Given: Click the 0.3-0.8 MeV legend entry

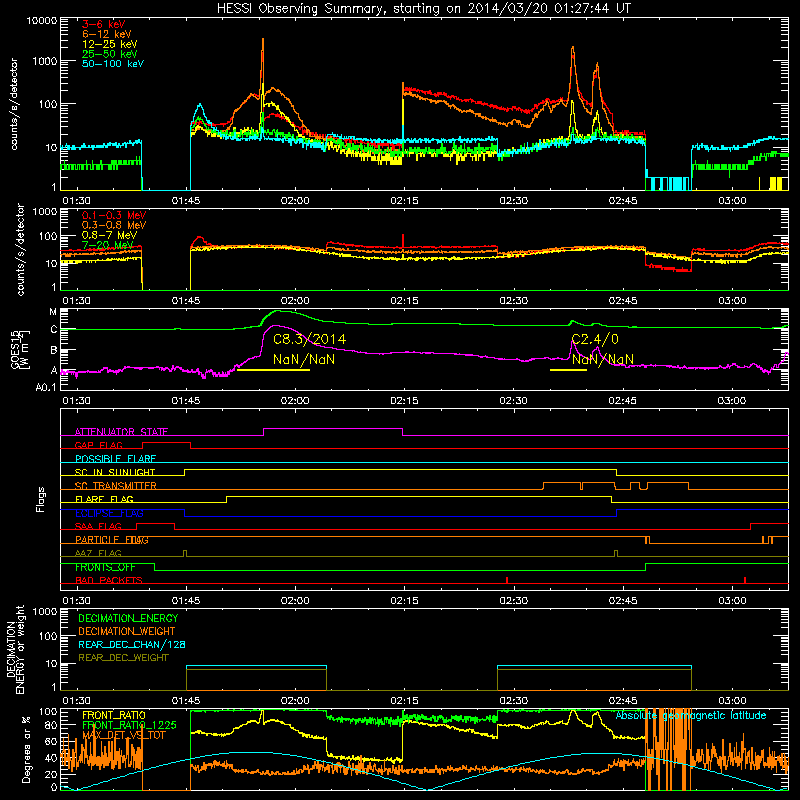Looking at the screenshot, I should [x=114, y=225].
